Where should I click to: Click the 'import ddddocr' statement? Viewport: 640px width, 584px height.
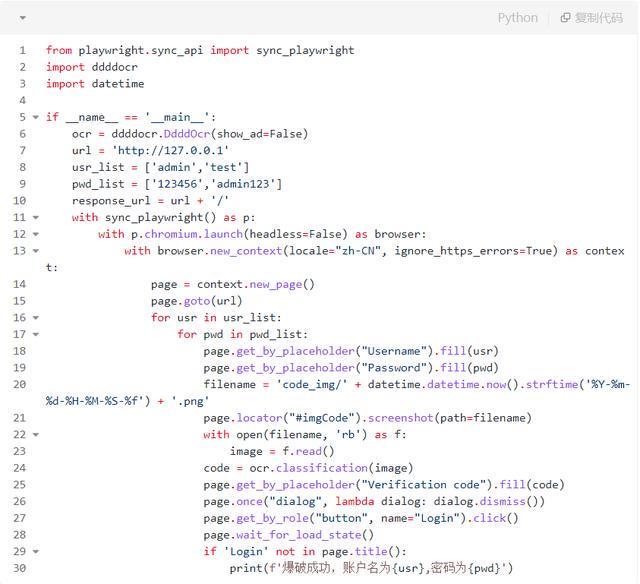(x=92, y=67)
